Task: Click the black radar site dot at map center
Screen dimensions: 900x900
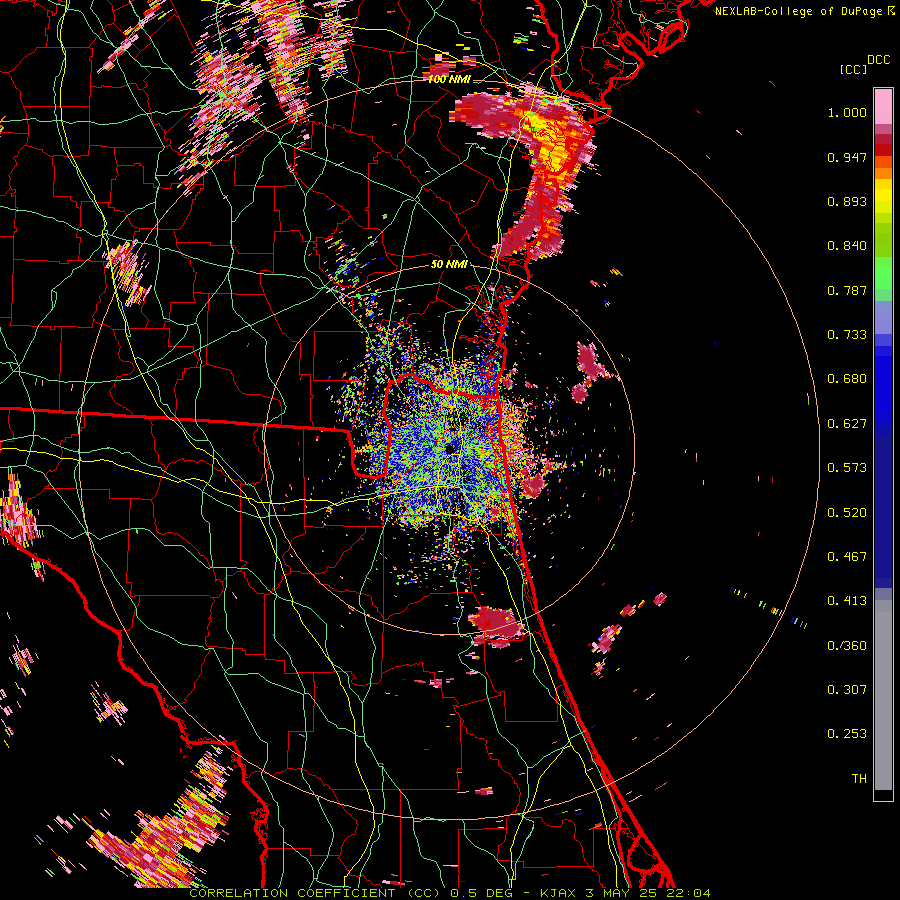Action: [x=450, y=448]
